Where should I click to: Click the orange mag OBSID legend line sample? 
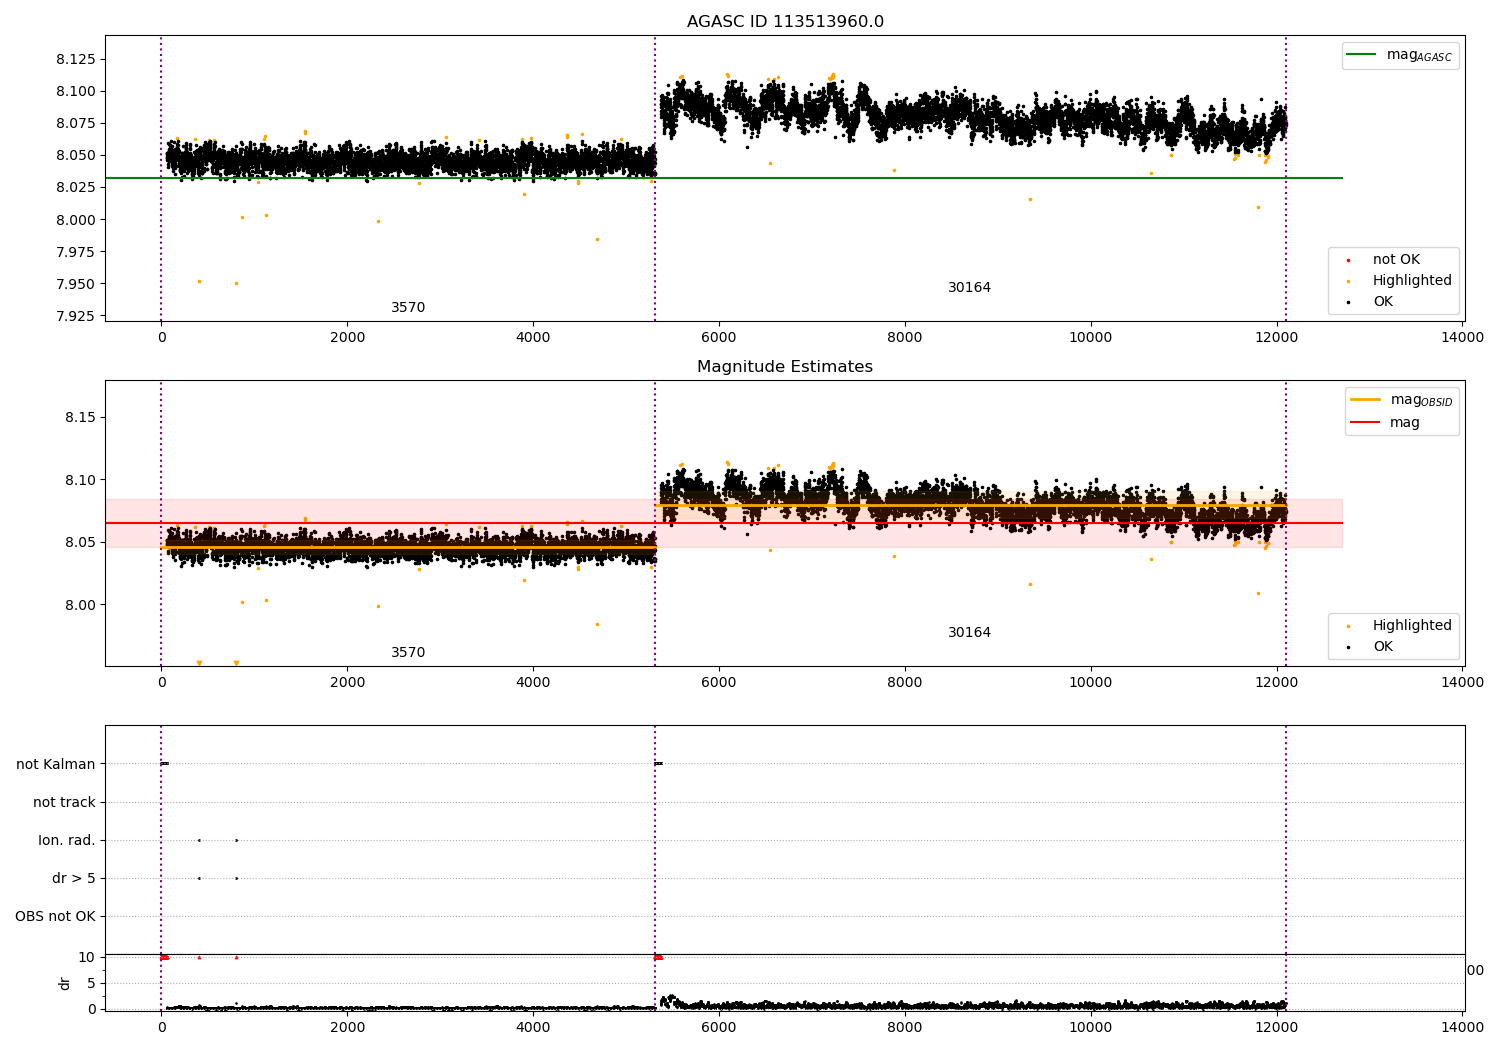[x=1365, y=399]
